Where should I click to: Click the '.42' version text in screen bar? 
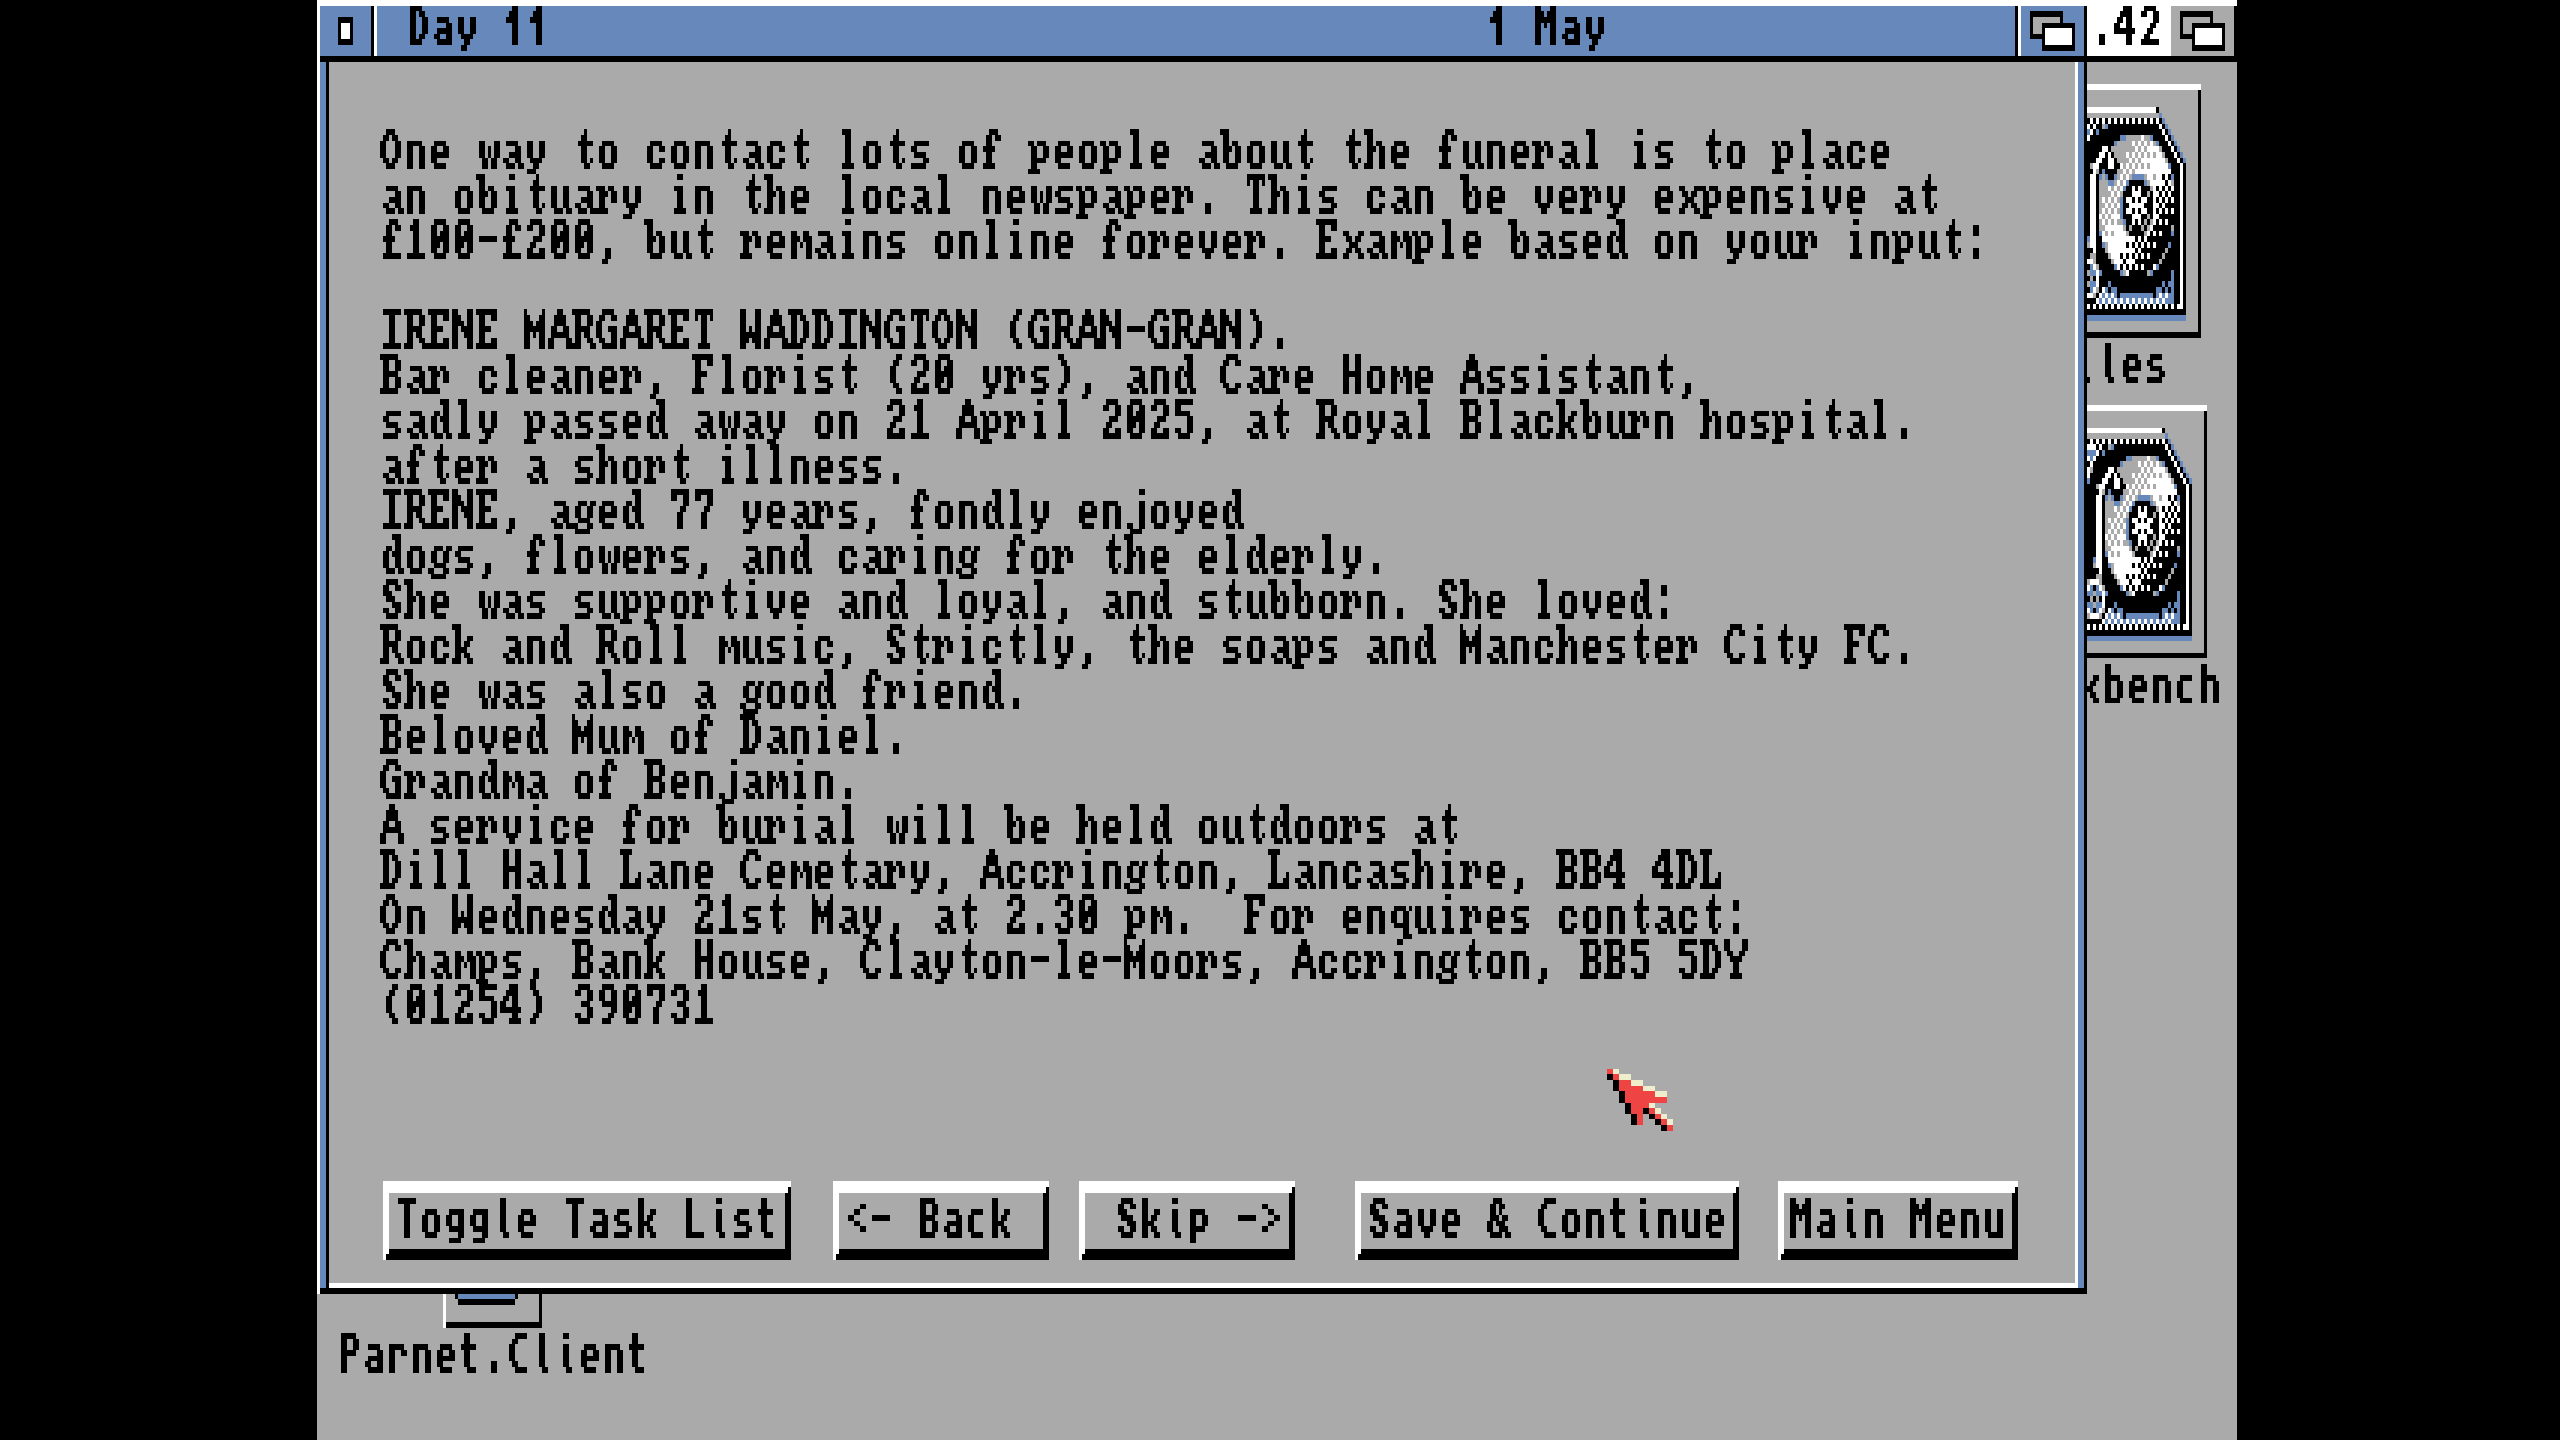(2128, 28)
